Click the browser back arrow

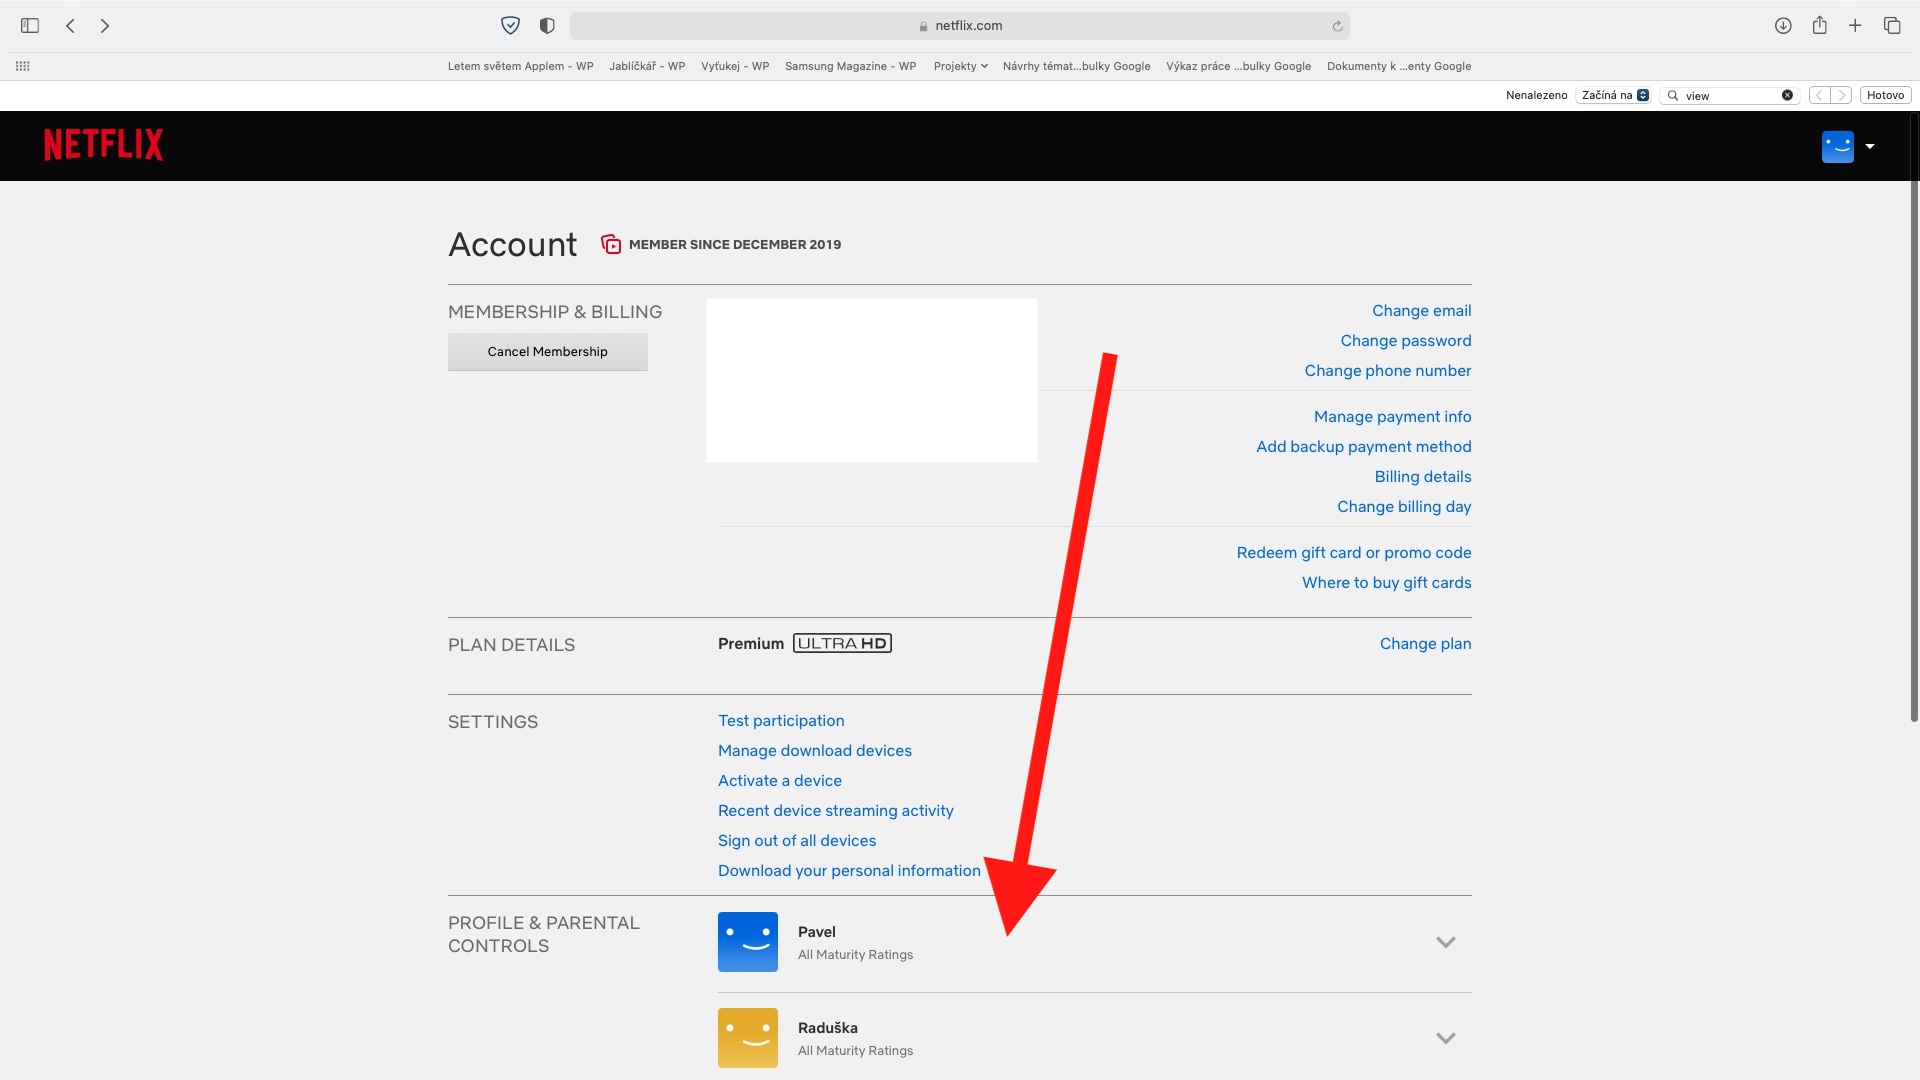[70, 26]
